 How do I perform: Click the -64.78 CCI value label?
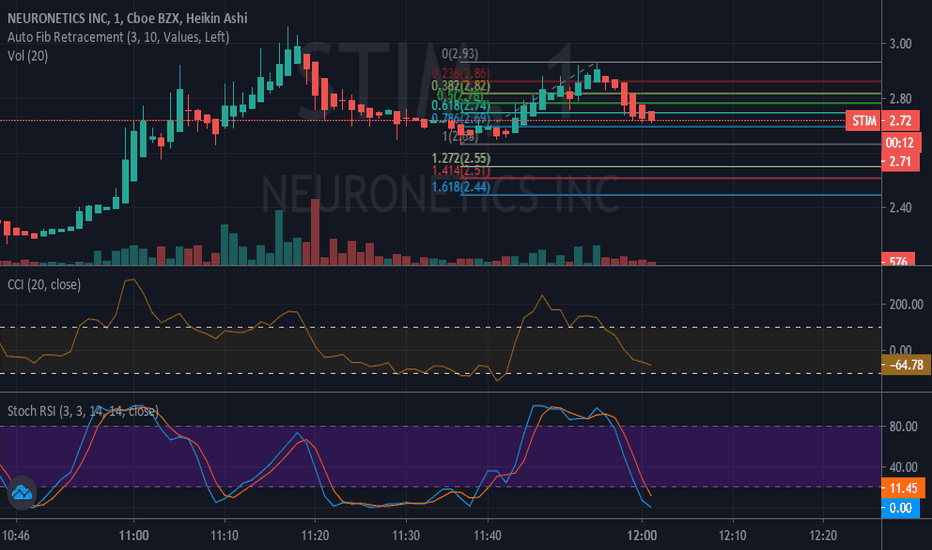(x=906, y=364)
